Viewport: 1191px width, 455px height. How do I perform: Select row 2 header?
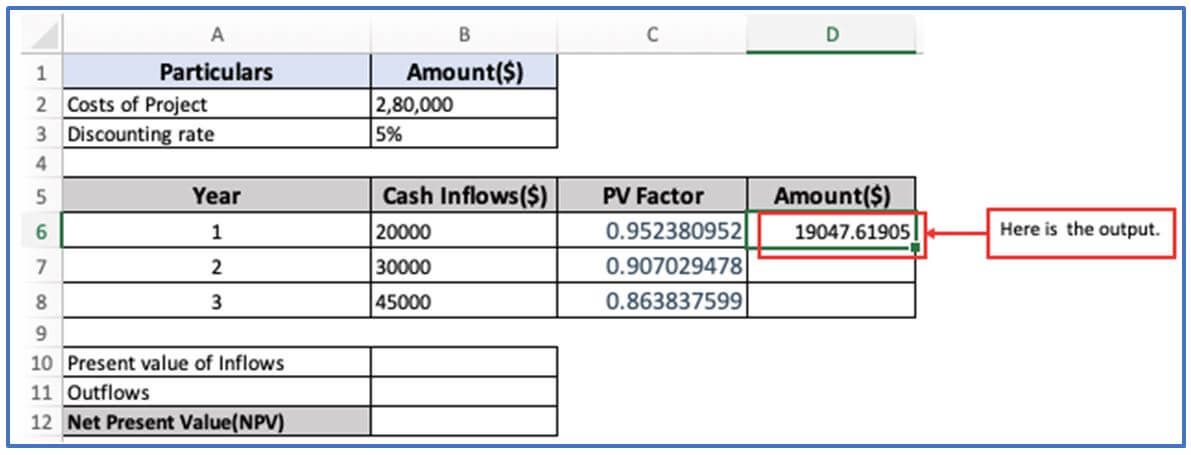(x=42, y=104)
